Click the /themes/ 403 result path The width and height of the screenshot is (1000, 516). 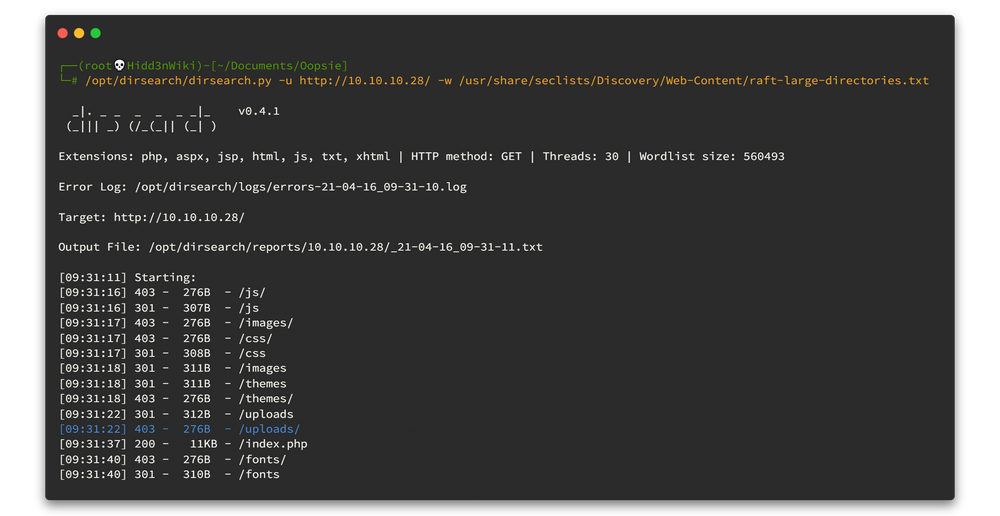[x=265, y=399]
